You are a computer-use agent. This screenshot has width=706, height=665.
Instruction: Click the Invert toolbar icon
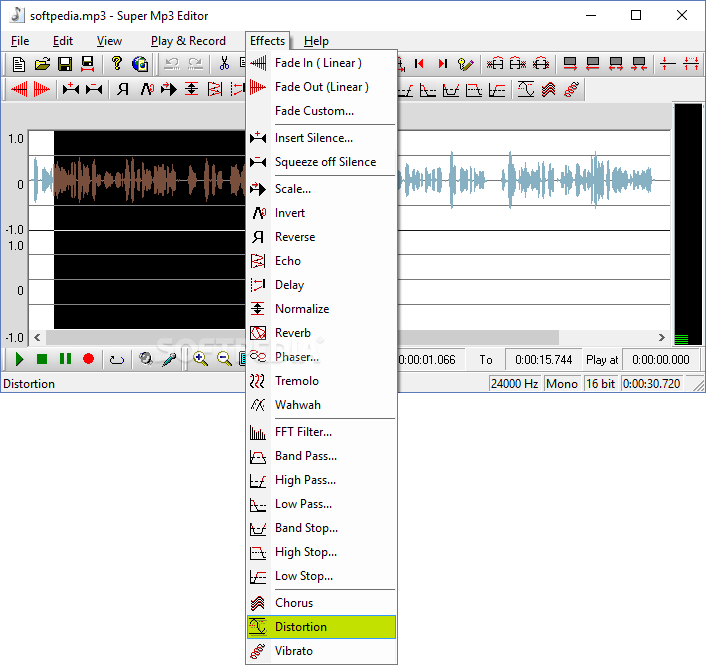pos(147,89)
